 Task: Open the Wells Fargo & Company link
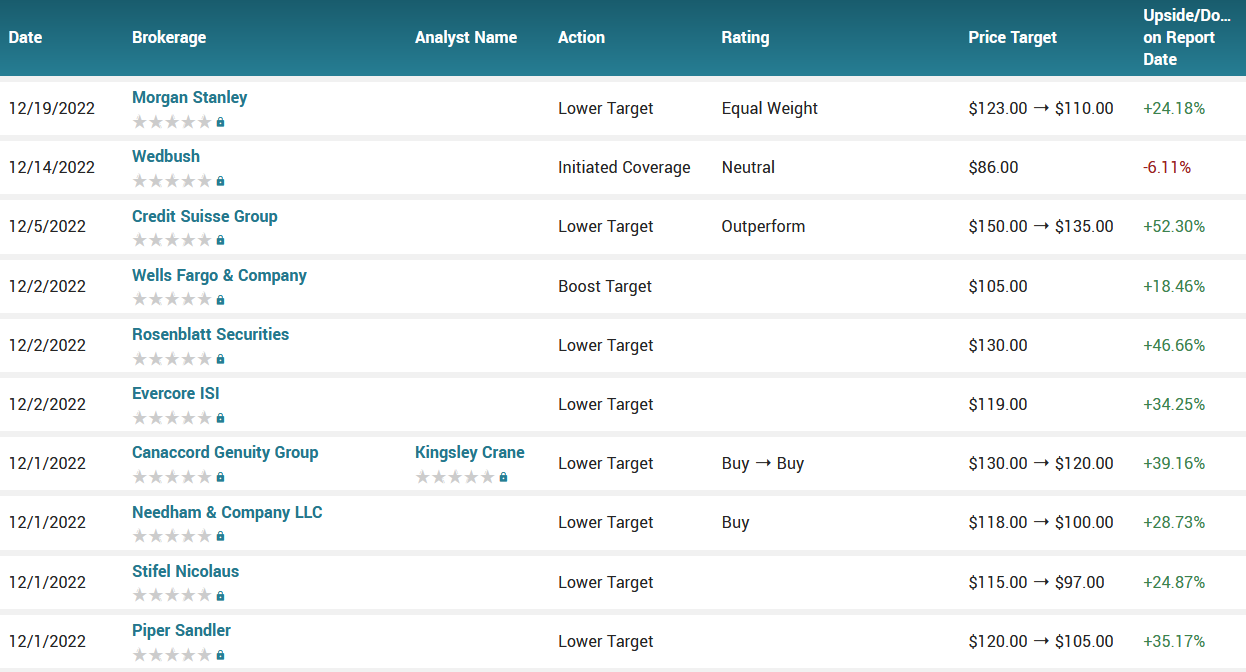click(219, 275)
